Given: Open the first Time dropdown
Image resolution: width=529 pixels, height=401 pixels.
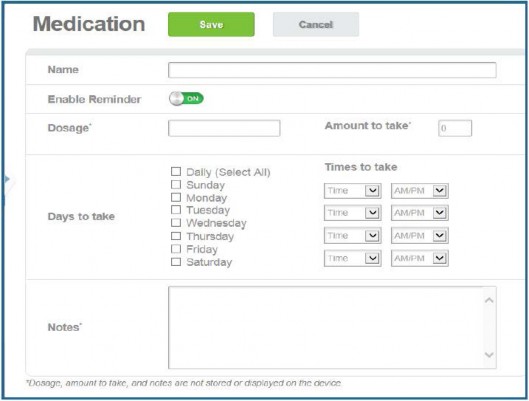Looking at the screenshot, I should (x=353, y=191).
